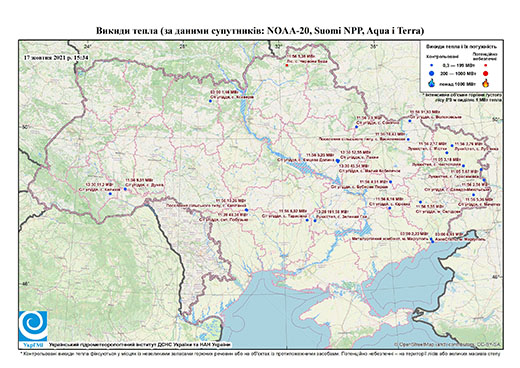Click the large blue circle legend symbol

tap(432, 73)
